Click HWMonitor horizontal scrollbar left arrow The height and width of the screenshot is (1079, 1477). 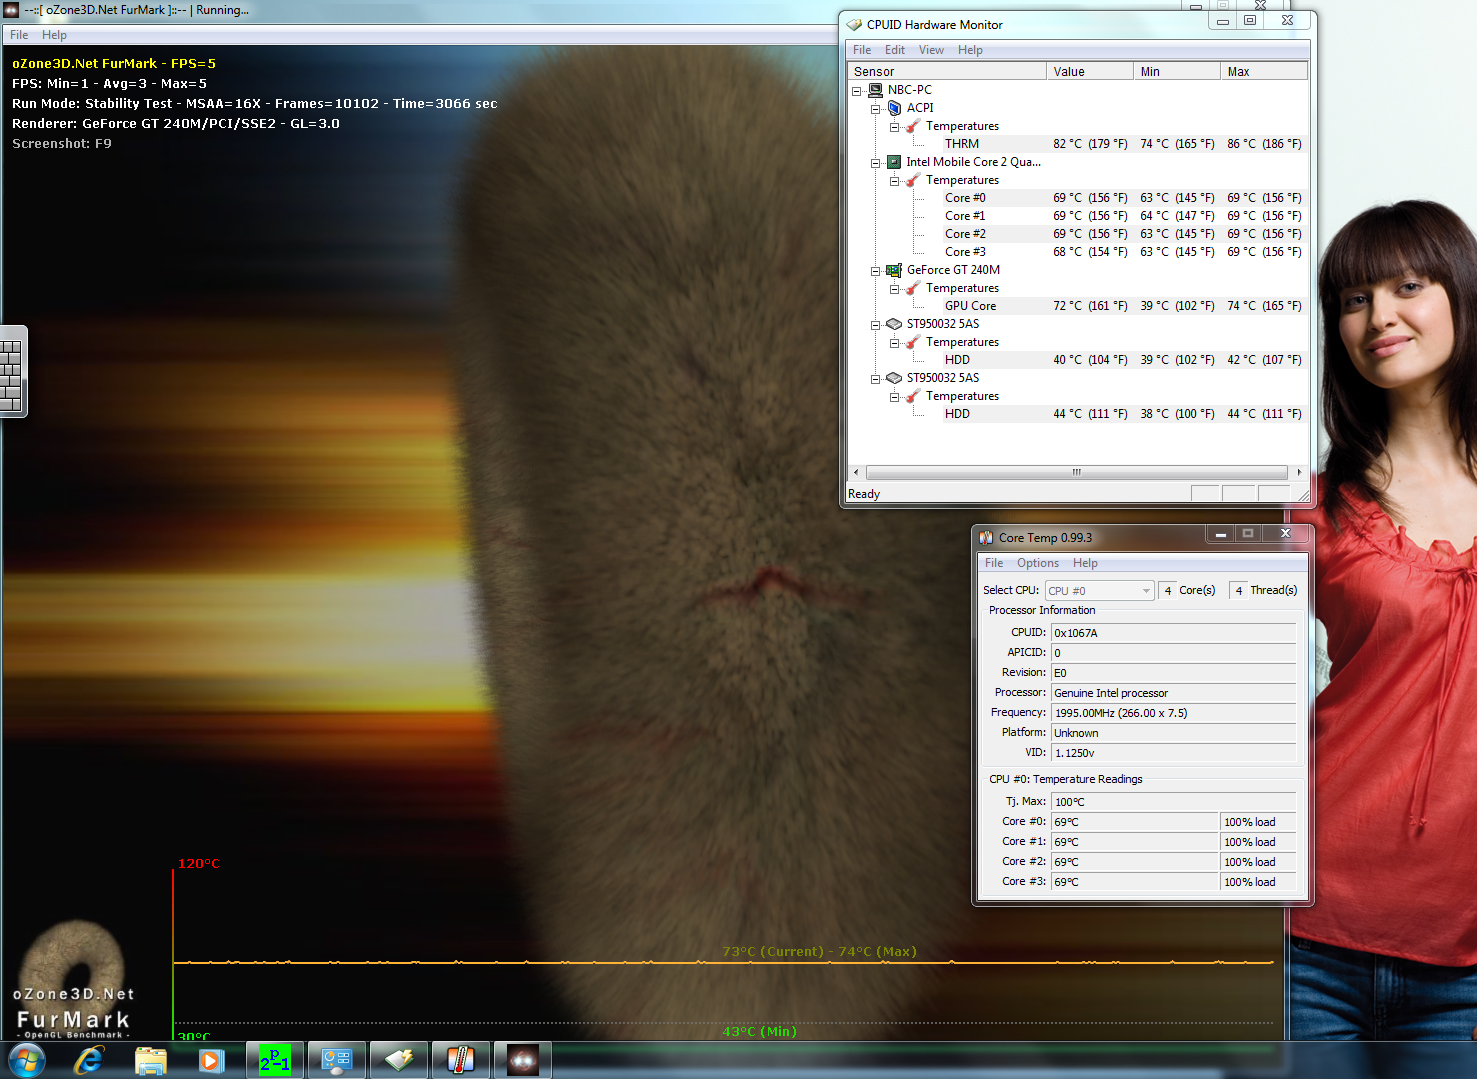(x=856, y=472)
